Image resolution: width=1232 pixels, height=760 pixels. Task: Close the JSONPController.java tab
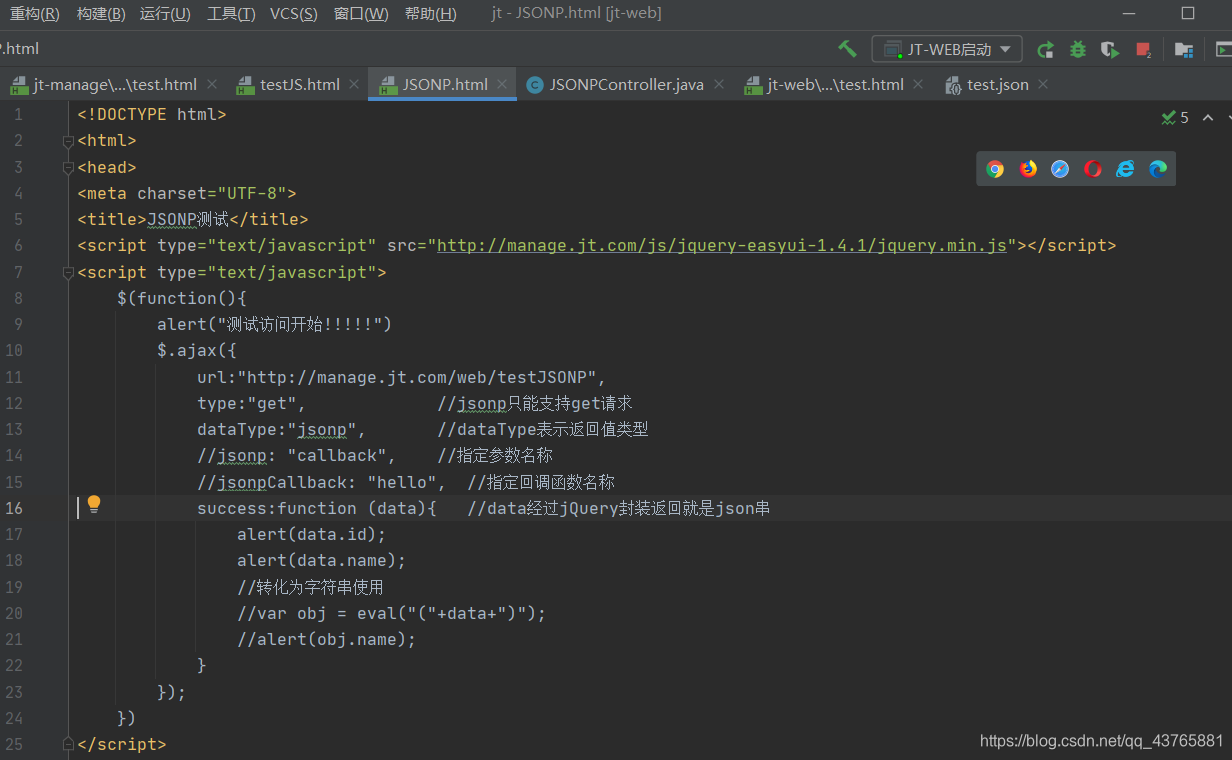[718, 85]
